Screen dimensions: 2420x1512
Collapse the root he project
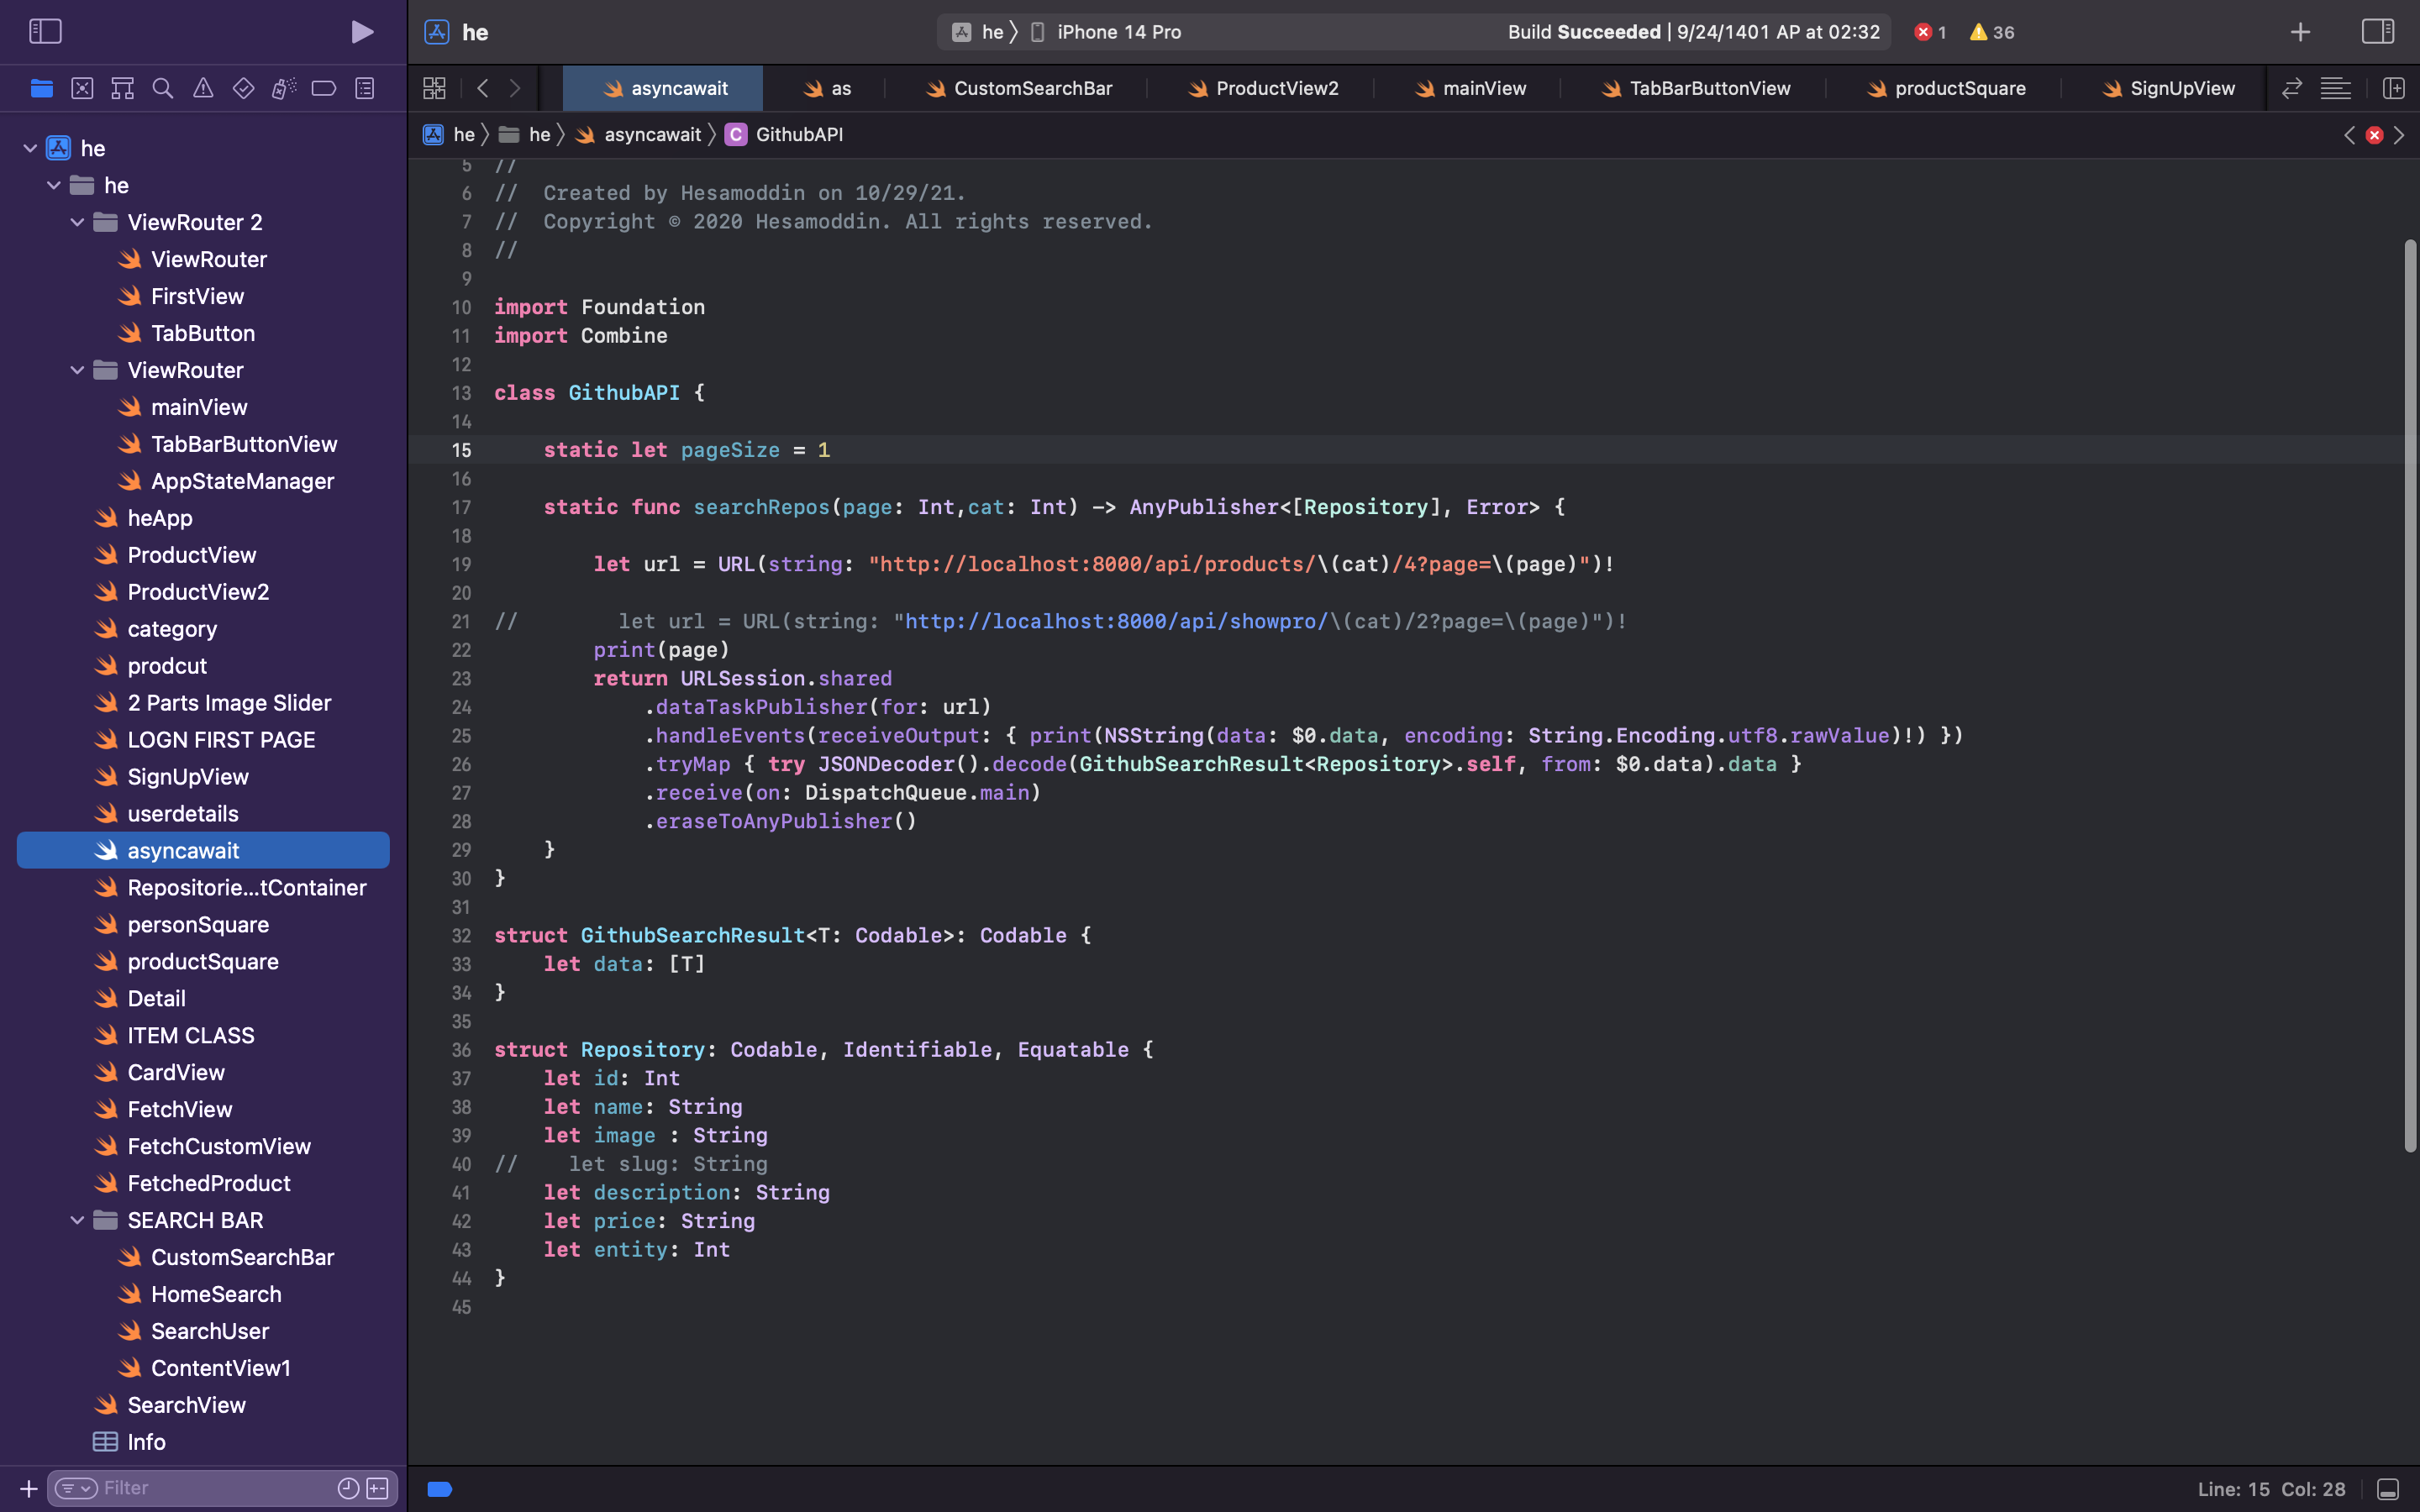30,148
